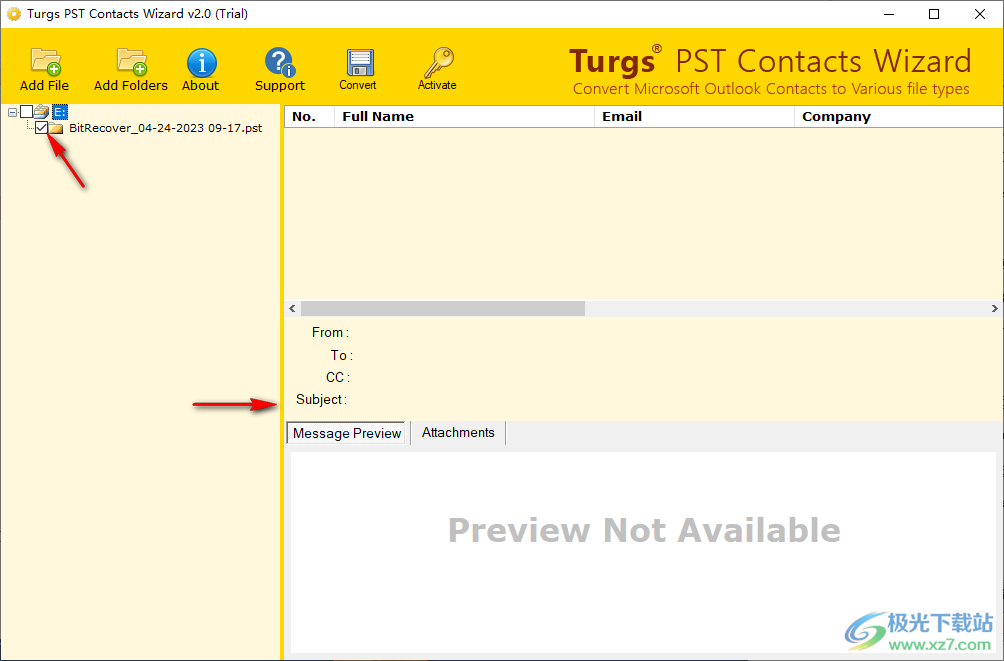Open the Support help icon

[x=280, y=69]
